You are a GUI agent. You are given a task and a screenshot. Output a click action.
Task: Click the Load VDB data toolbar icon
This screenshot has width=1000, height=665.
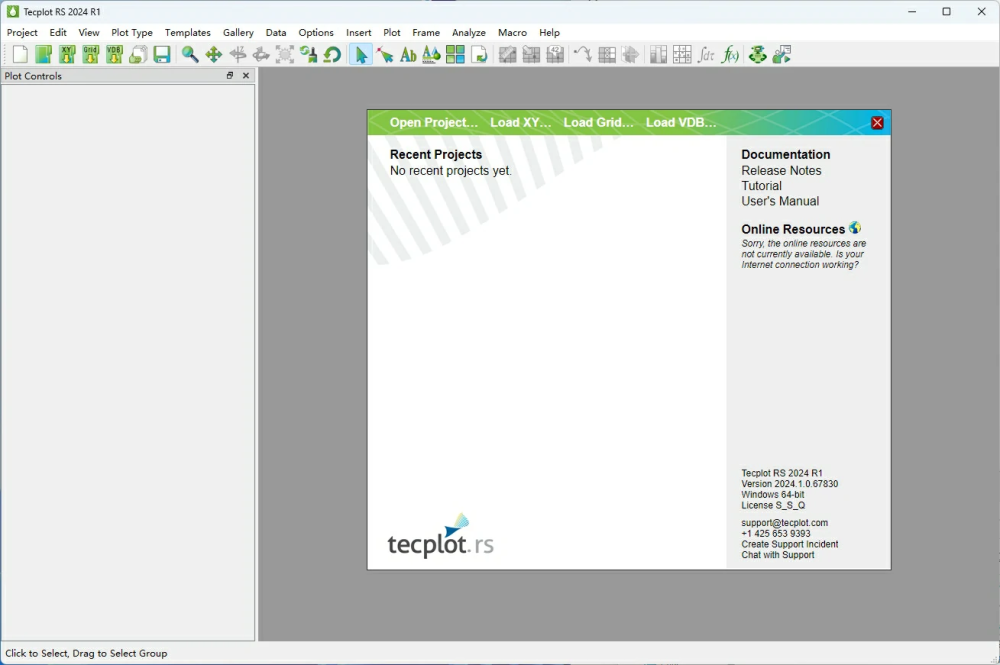coord(114,55)
